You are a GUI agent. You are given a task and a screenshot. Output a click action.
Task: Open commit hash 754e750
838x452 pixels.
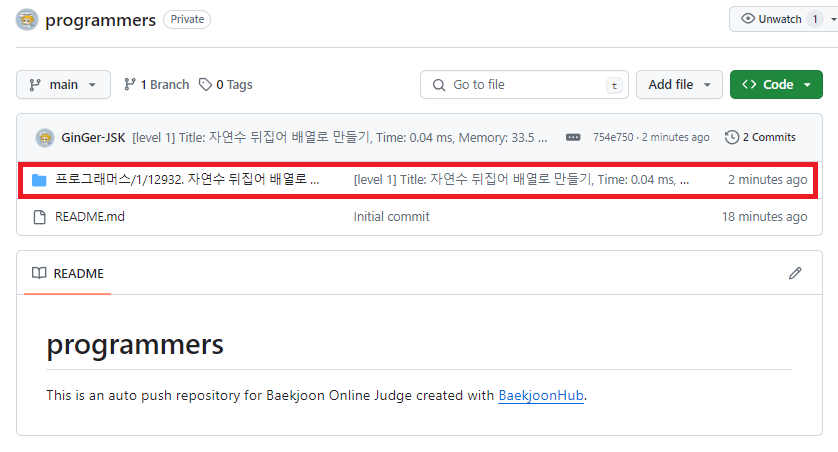tap(612, 137)
